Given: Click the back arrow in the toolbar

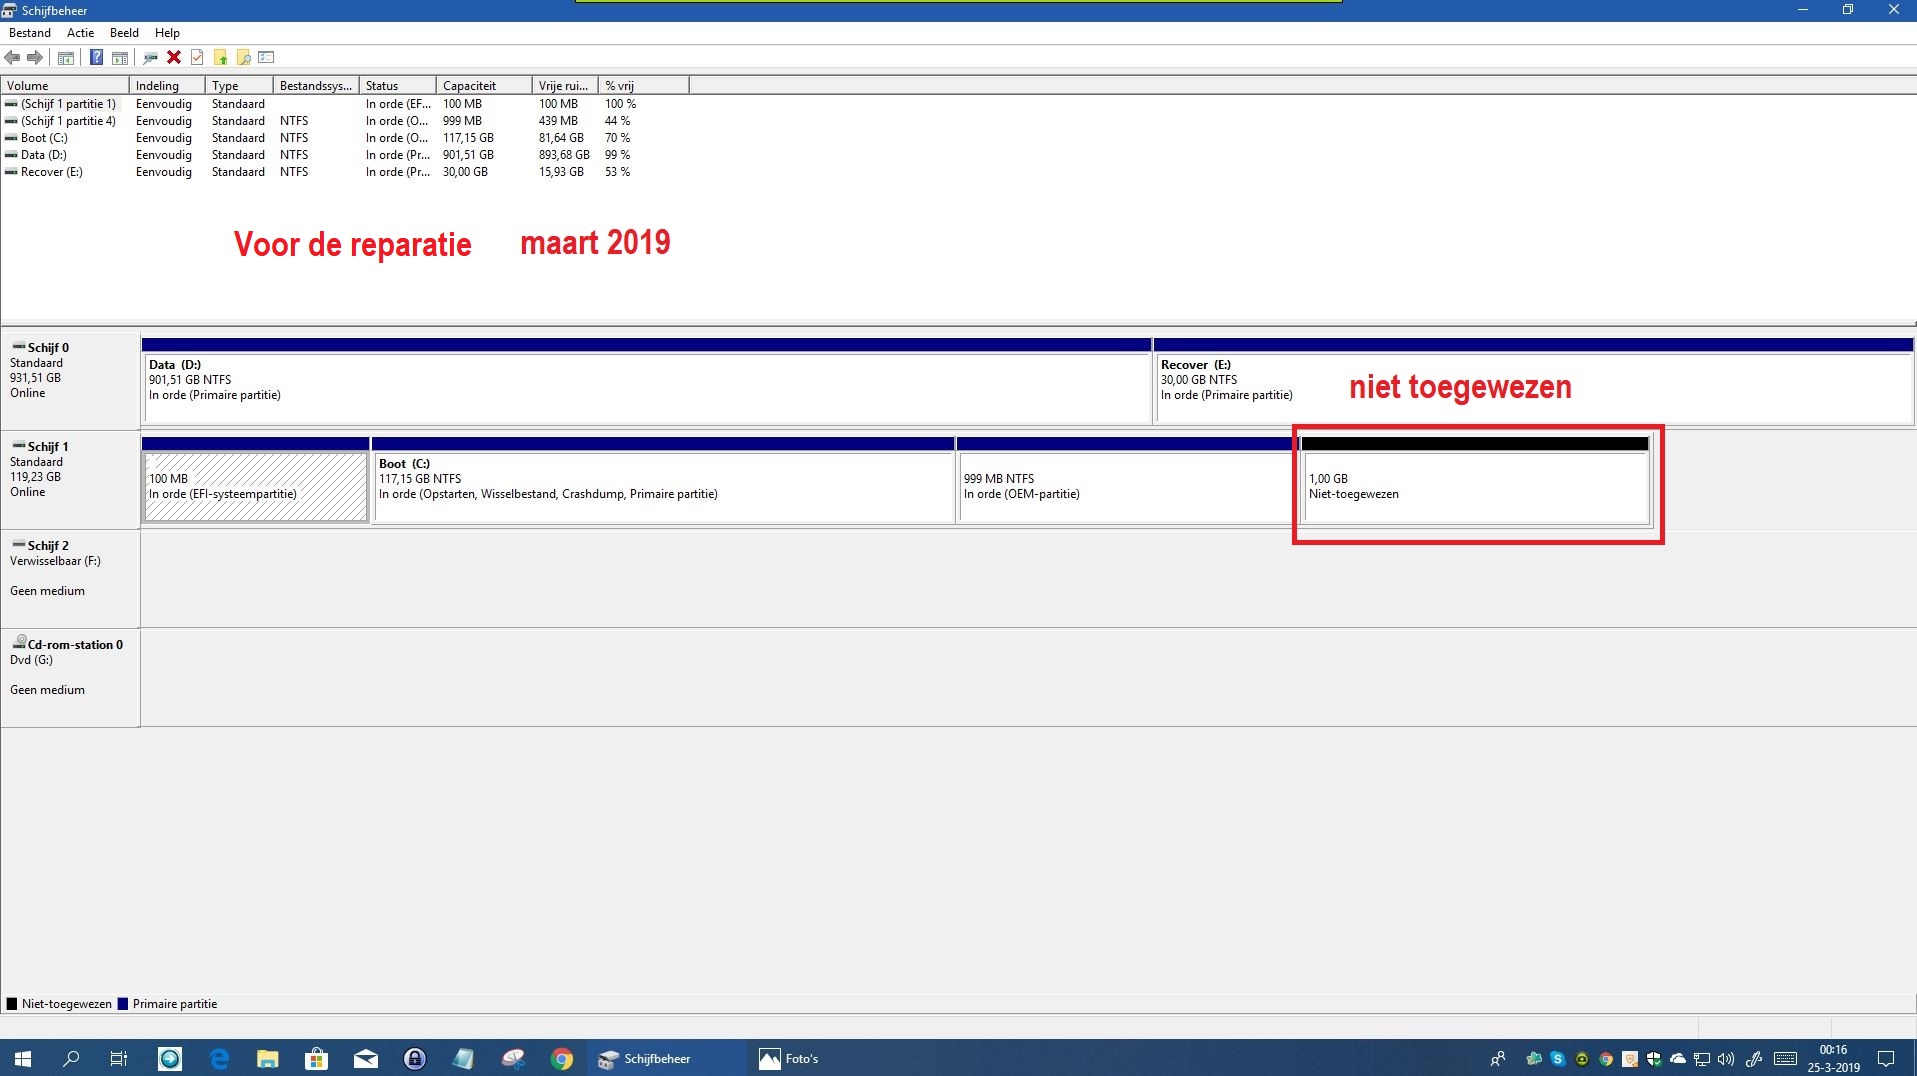Looking at the screenshot, I should coord(13,57).
